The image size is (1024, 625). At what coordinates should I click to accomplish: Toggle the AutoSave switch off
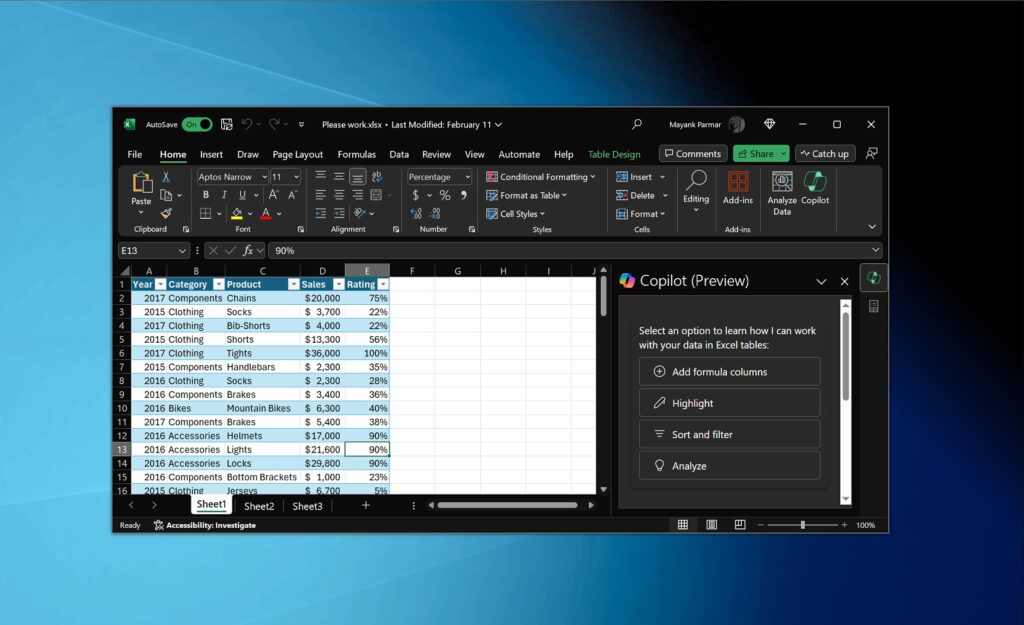[197, 124]
